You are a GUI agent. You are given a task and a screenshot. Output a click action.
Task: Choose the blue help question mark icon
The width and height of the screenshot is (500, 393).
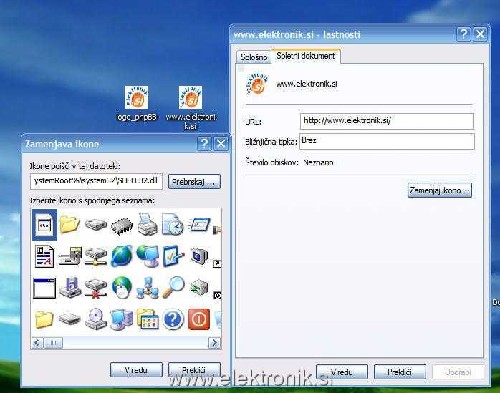(x=173, y=319)
